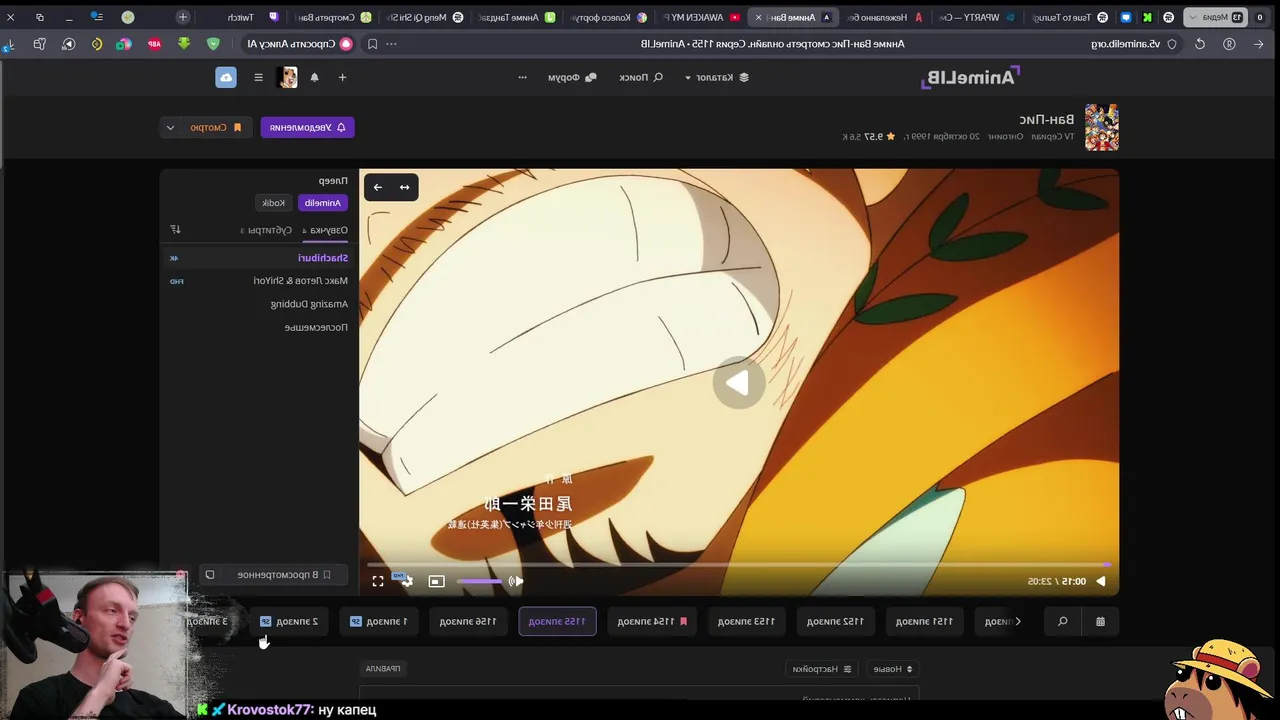
Task: Open comment Настройки button
Action: coord(822,669)
